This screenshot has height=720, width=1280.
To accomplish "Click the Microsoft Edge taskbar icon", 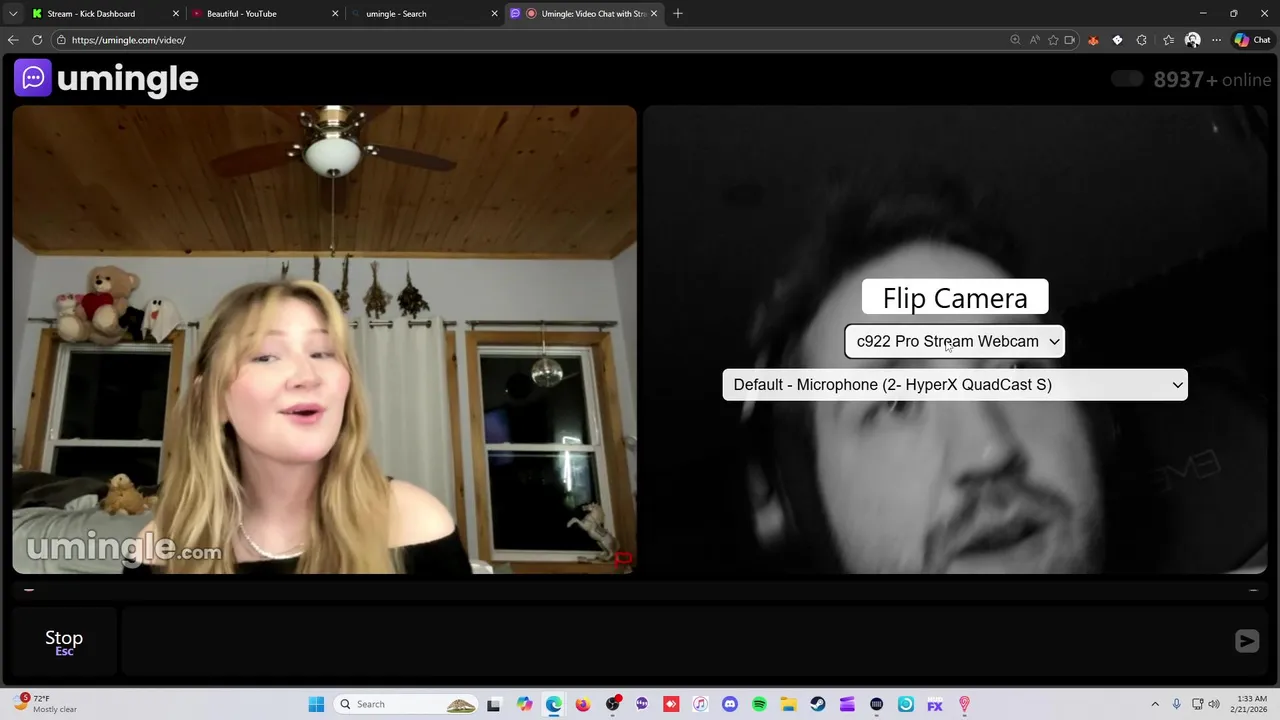I will point(554,704).
